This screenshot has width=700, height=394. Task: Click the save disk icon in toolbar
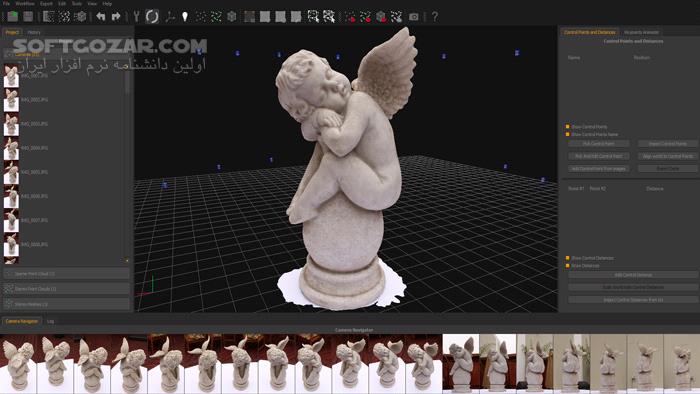coord(28,17)
